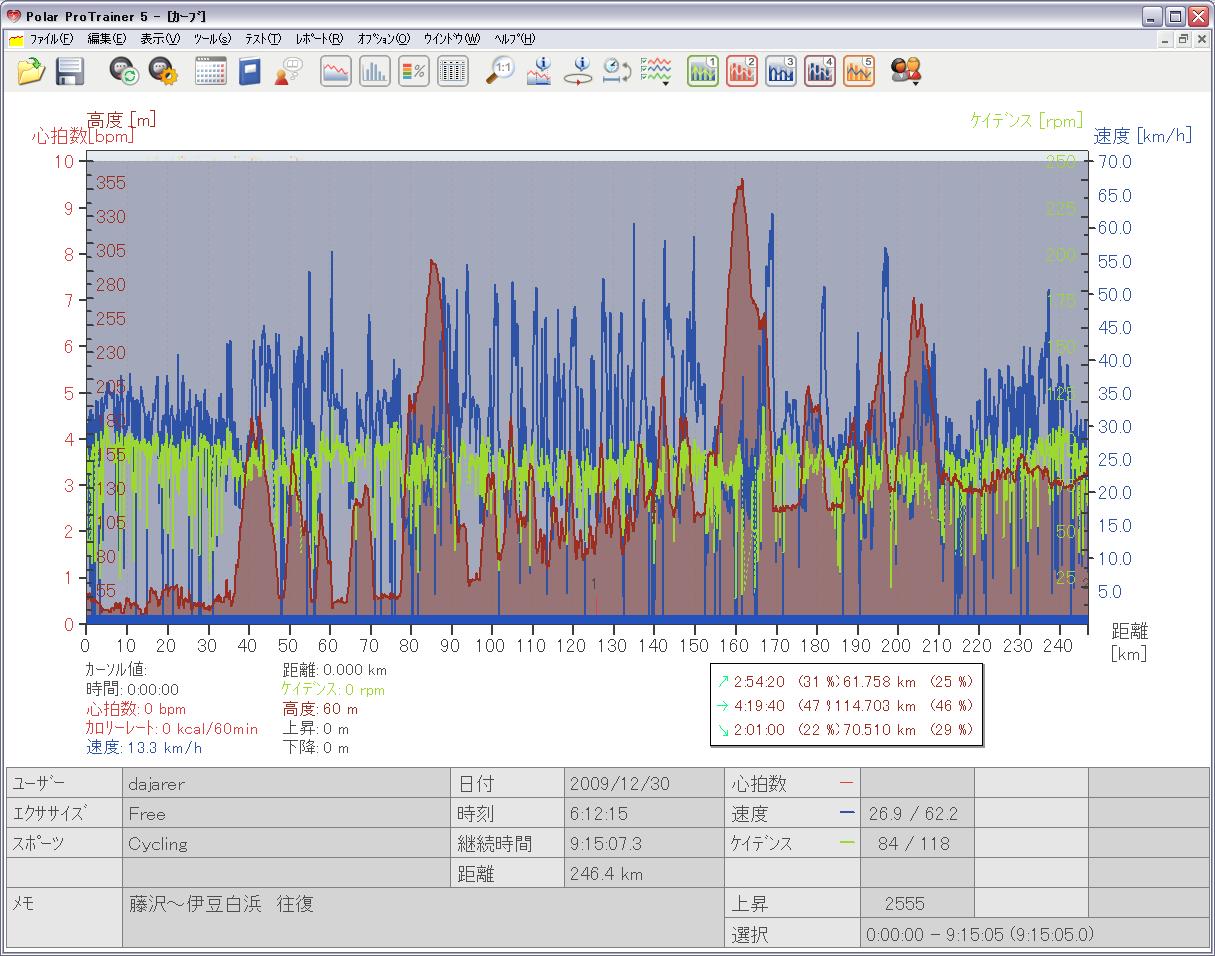The height and width of the screenshot is (956, 1215).
Task: Click speed value 26.9 / 62.2
Action: pyautogui.click(x=917, y=814)
